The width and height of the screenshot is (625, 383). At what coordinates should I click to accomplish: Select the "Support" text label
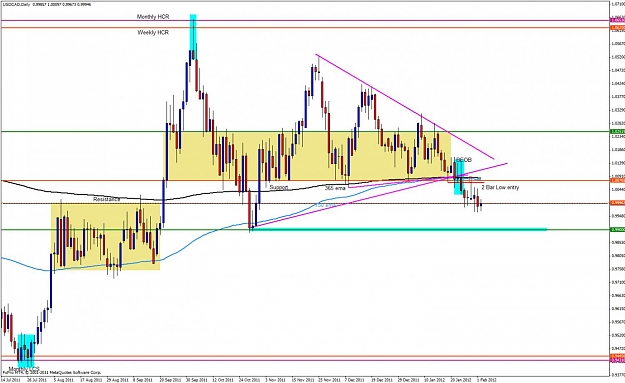pyautogui.click(x=279, y=187)
